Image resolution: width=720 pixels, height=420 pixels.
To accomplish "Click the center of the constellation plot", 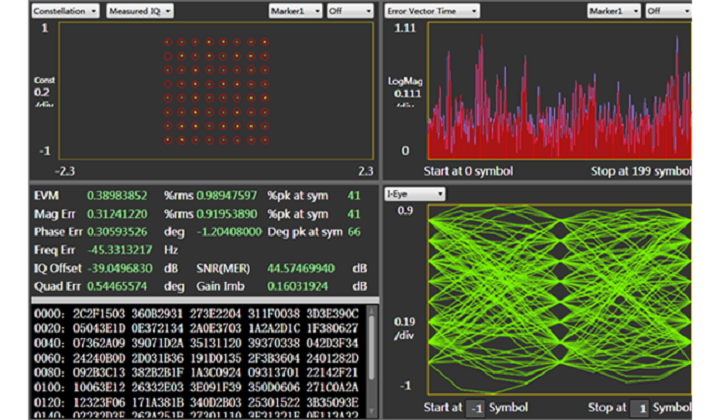I will [x=216, y=90].
